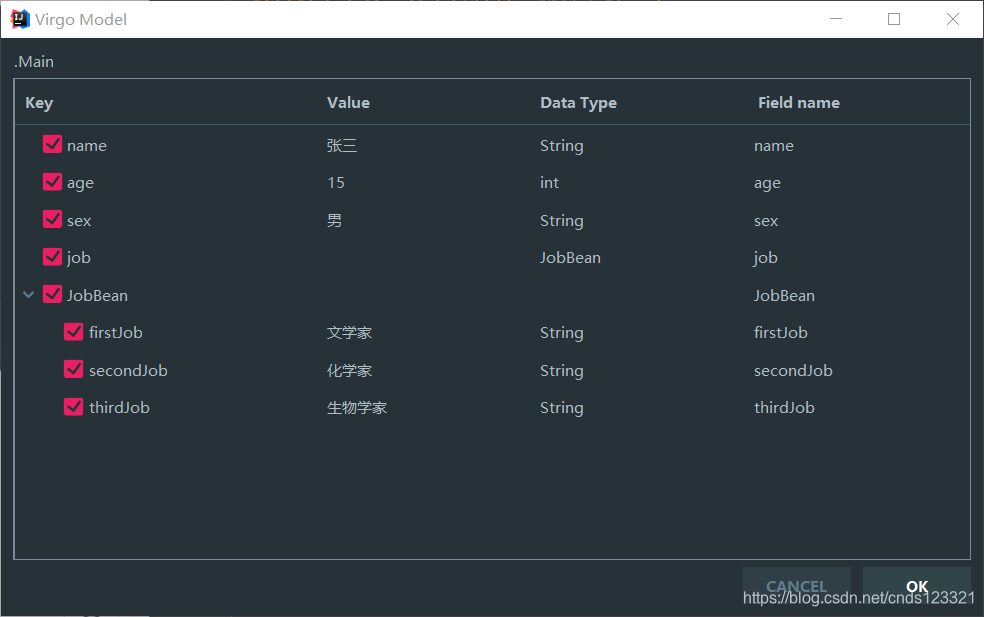This screenshot has height=617, width=984.
Task: Click String data type in firstJob row
Action: pyautogui.click(x=562, y=333)
